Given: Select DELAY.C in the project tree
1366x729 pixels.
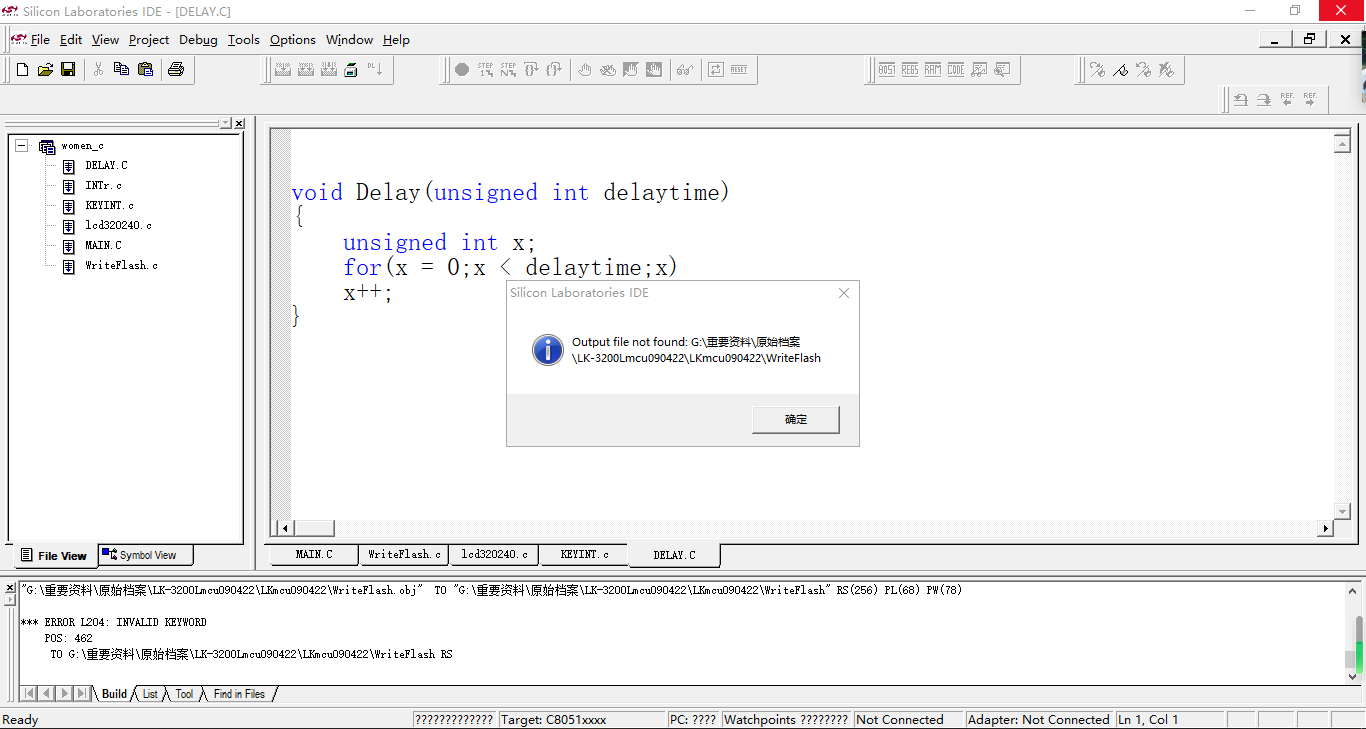Looking at the screenshot, I should 106,165.
